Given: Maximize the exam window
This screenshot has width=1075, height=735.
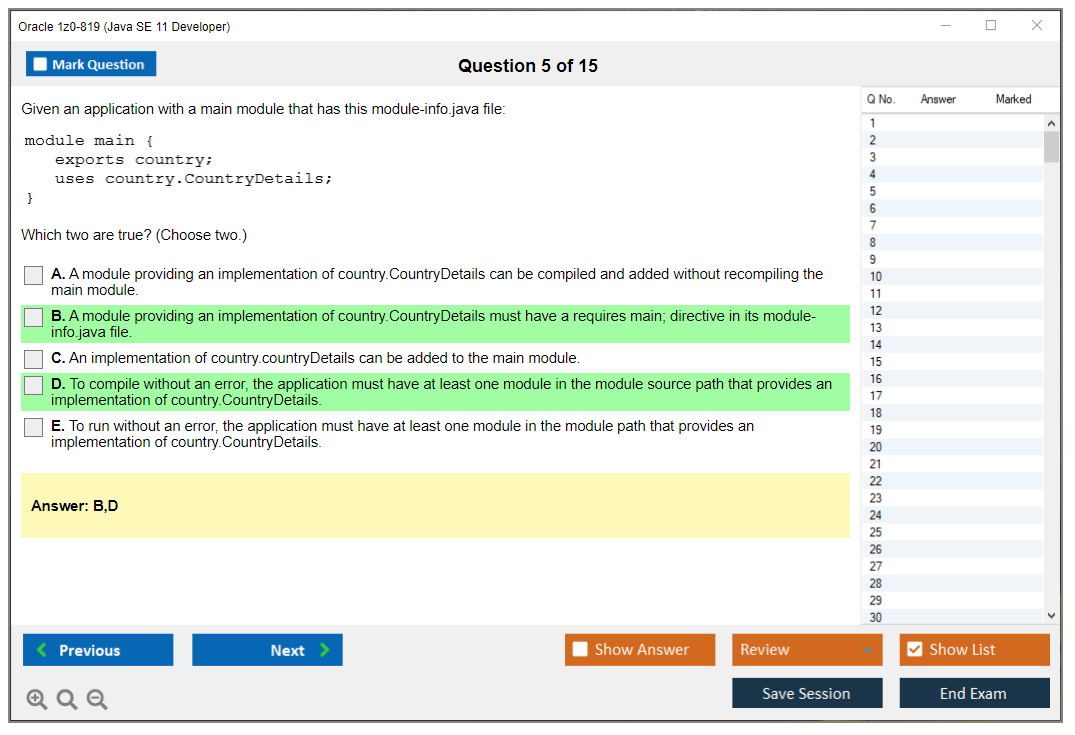Looking at the screenshot, I should [991, 26].
